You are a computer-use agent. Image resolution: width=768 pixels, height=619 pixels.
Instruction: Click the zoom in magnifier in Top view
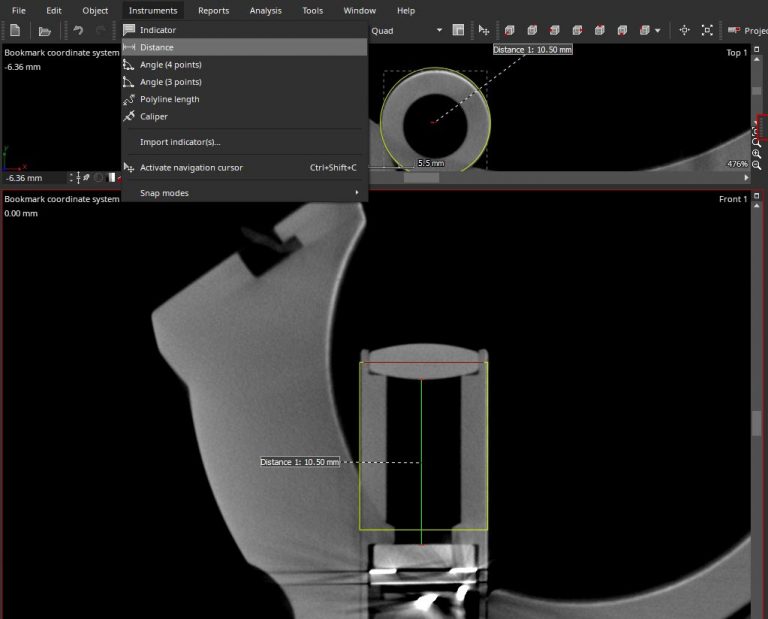click(x=757, y=154)
